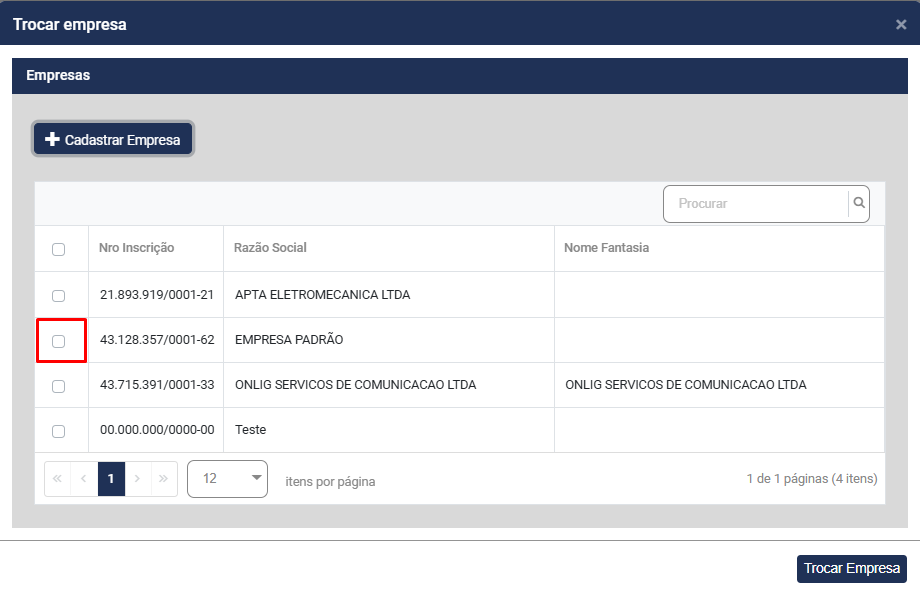The width and height of the screenshot is (920, 594).
Task: Click the 43.715.391/0001-33 registration cell
Action: (x=157, y=385)
